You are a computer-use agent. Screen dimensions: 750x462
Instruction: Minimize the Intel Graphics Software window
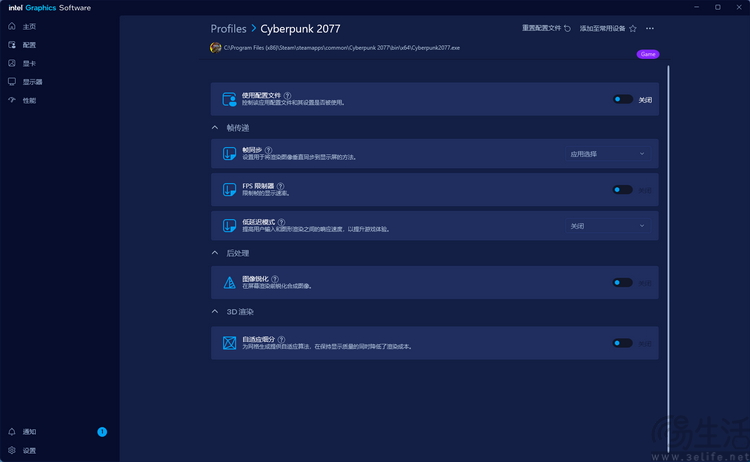click(x=696, y=7)
